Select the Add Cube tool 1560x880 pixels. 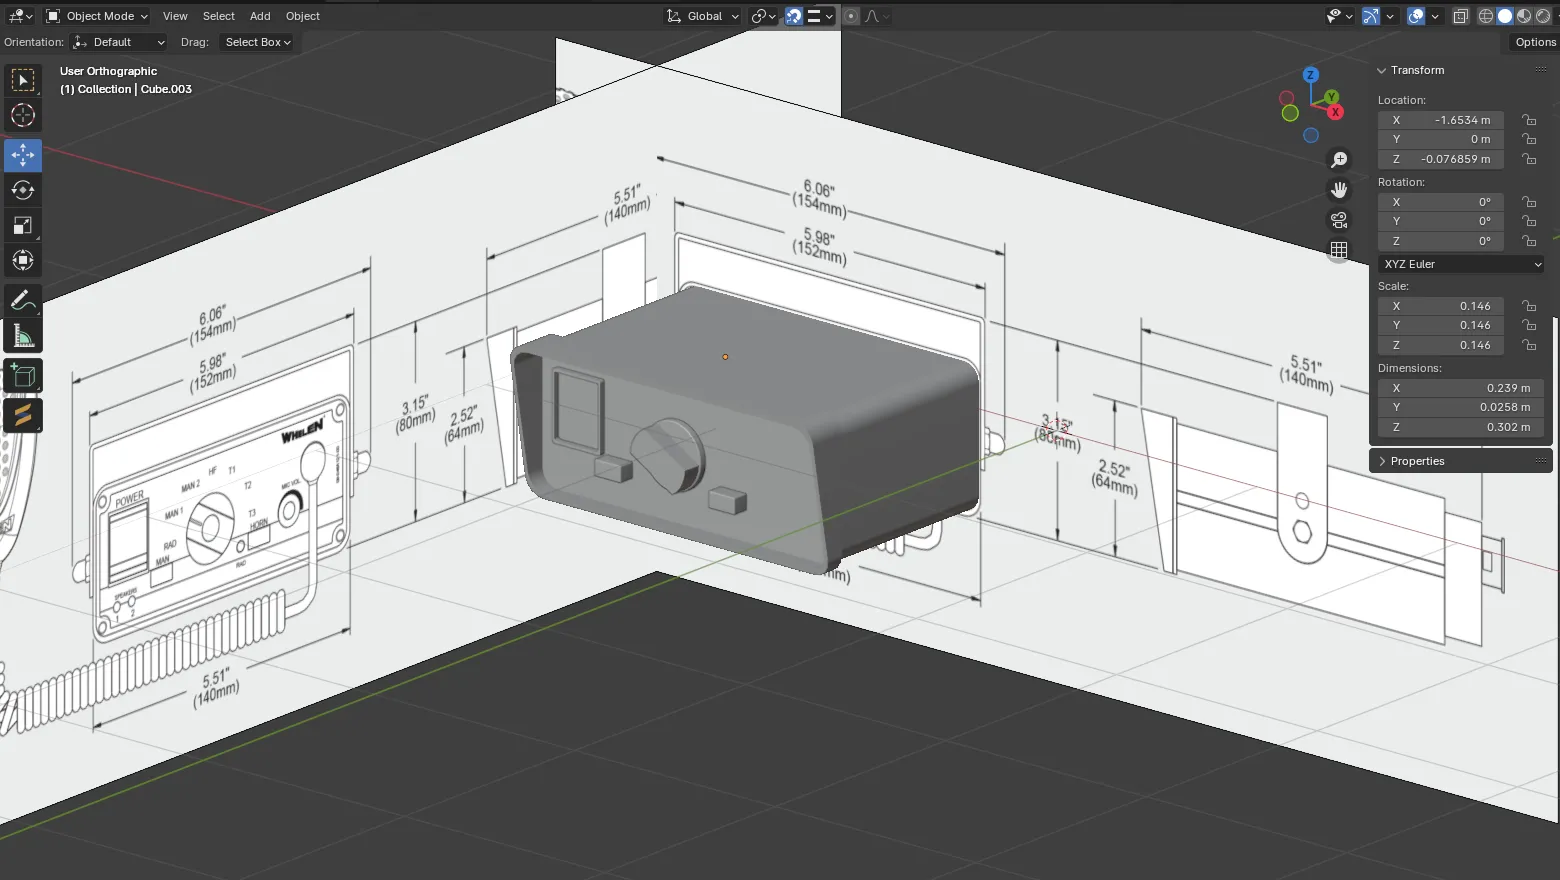click(x=23, y=376)
